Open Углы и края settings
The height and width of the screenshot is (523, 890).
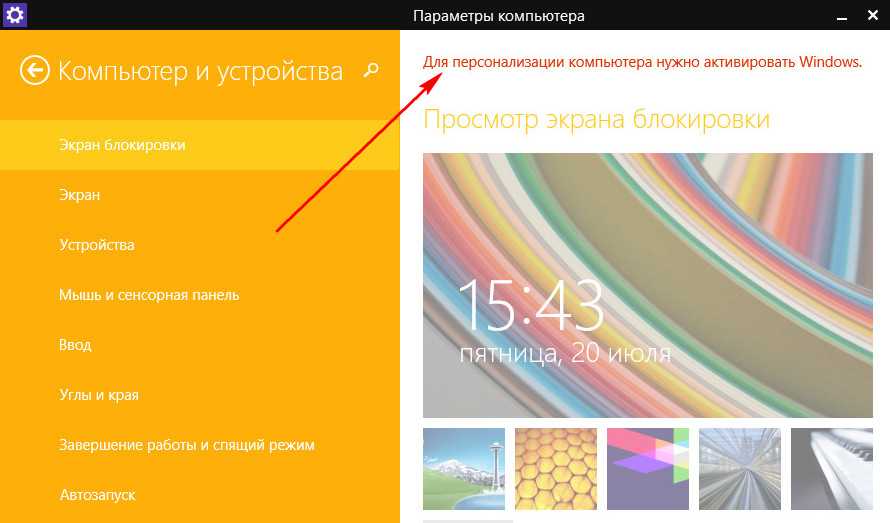pyautogui.click(x=99, y=395)
